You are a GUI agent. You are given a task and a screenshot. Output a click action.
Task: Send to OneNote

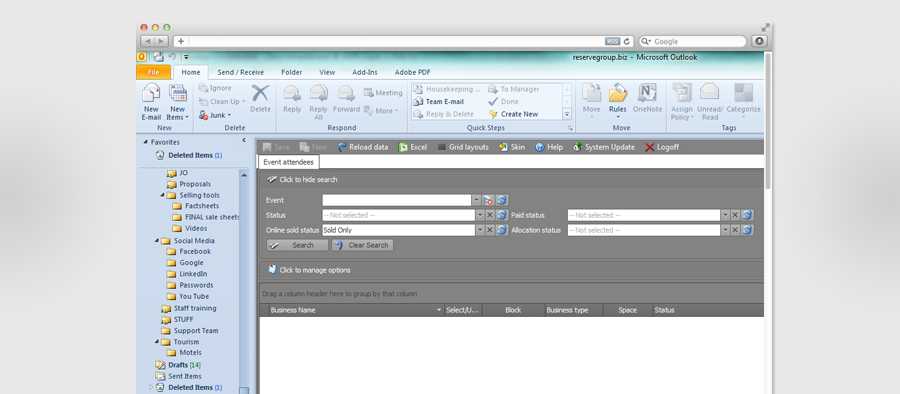tap(647, 99)
